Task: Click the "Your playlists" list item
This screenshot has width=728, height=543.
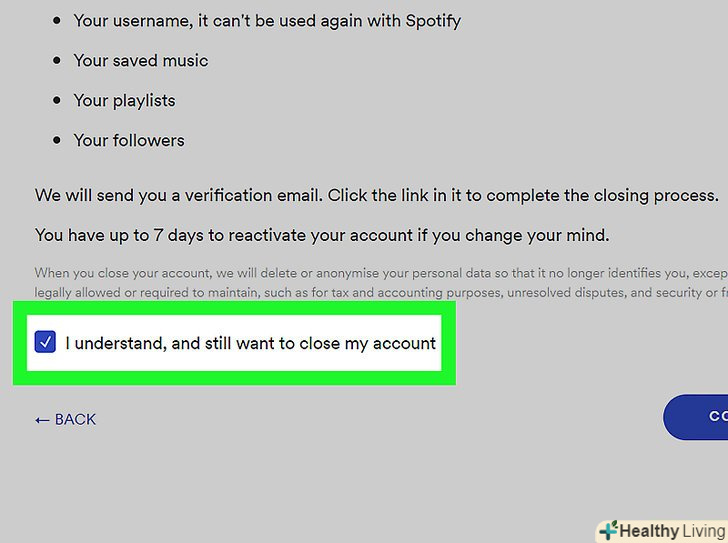Action: point(124,100)
